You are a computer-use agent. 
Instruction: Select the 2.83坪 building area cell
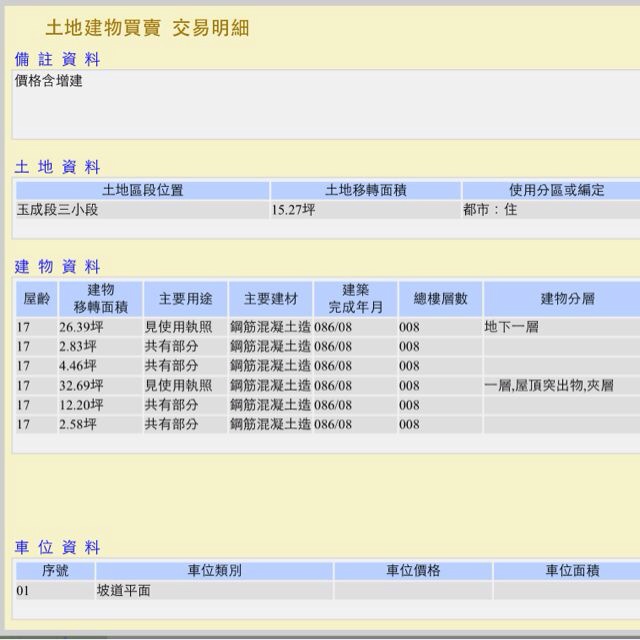pyautogui.click(x=101, y=346)
